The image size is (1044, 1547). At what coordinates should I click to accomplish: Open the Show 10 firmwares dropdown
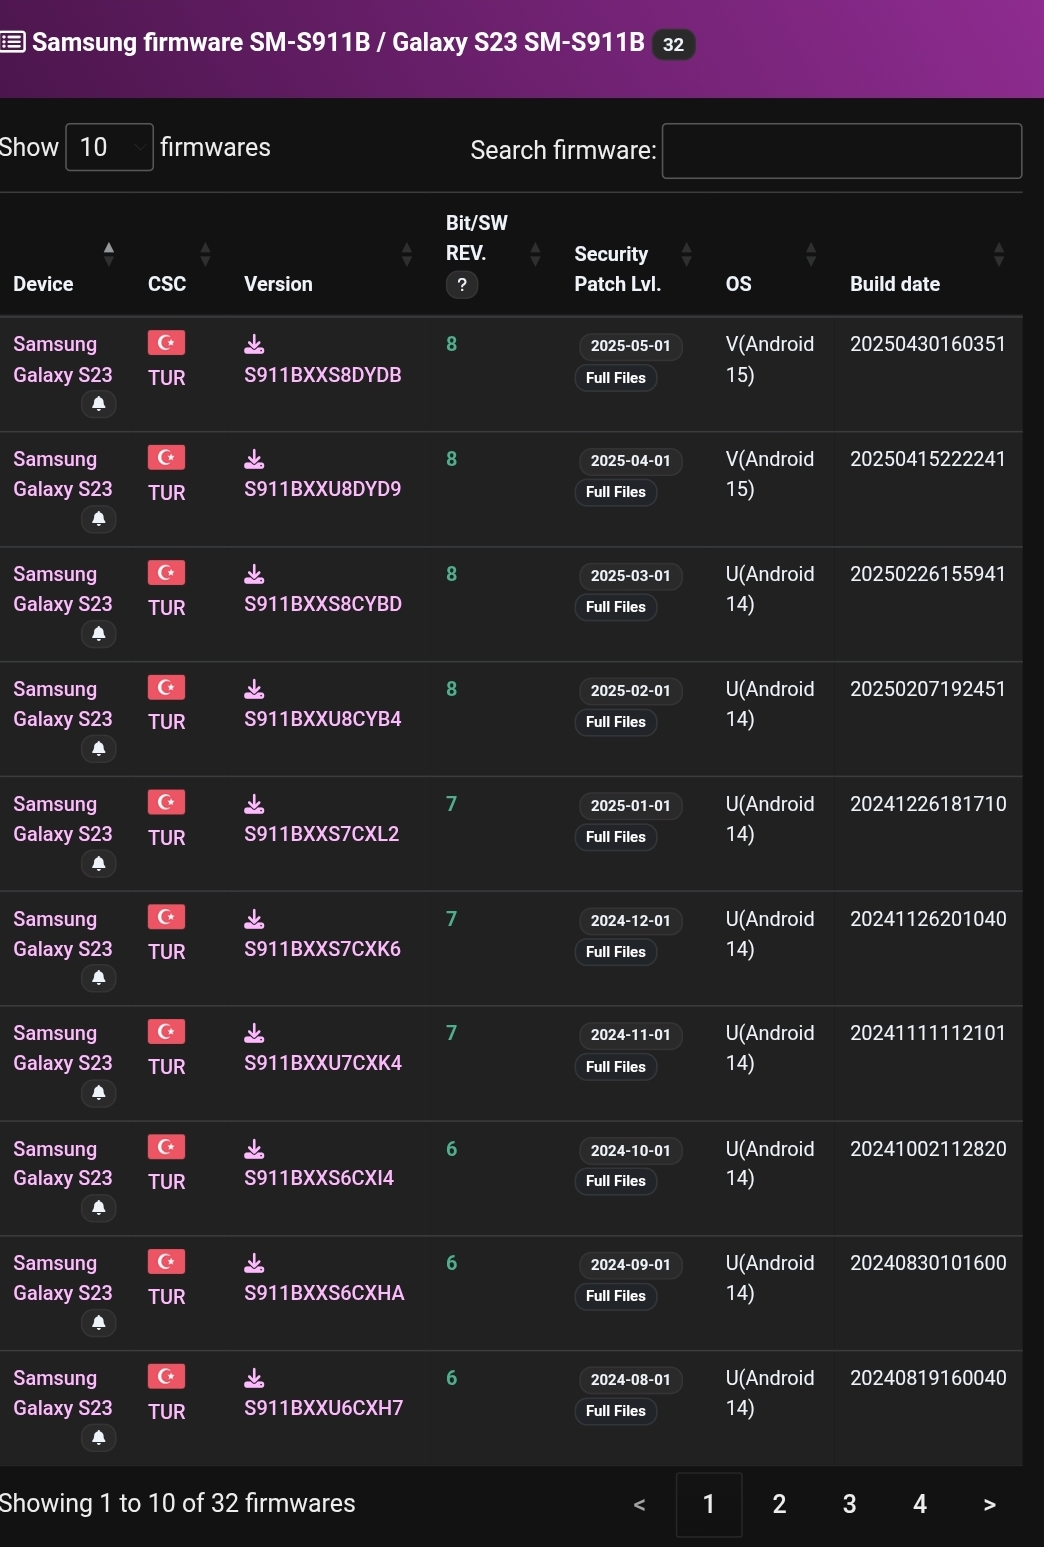pos(109,148)
